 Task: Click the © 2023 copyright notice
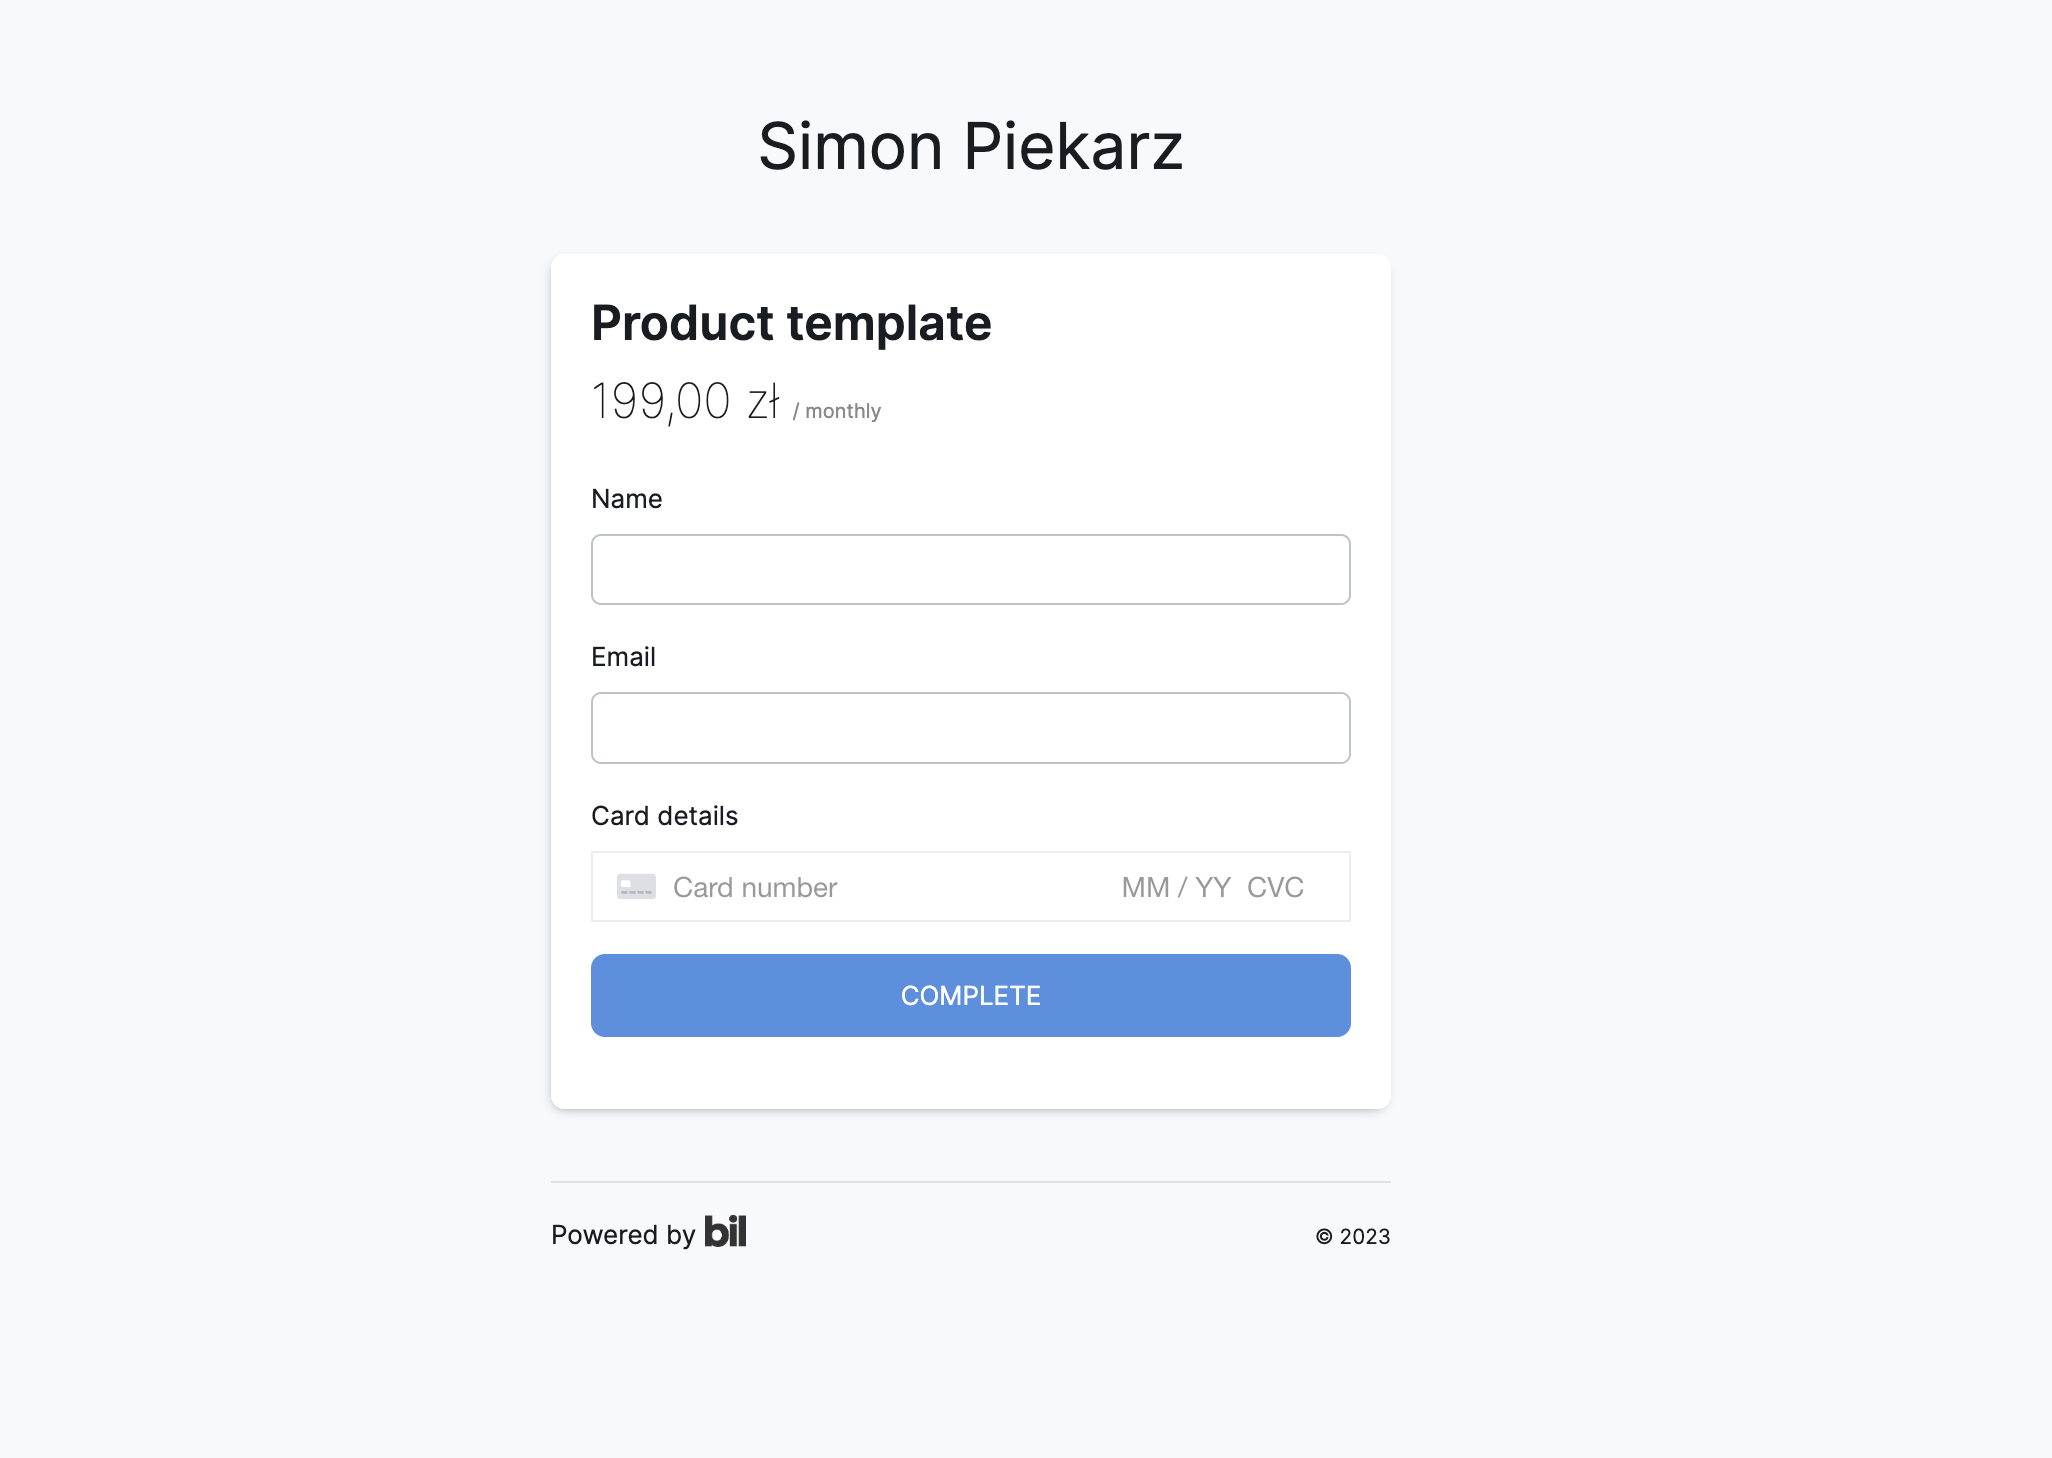click(x=1352, y=1237)
